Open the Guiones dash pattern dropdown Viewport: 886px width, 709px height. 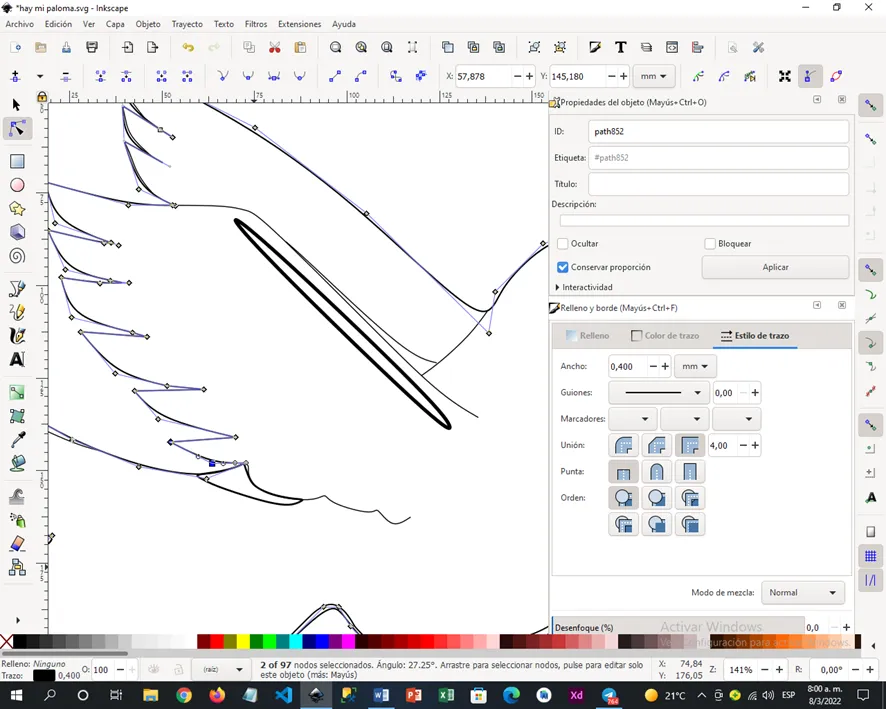click(658, 393)
